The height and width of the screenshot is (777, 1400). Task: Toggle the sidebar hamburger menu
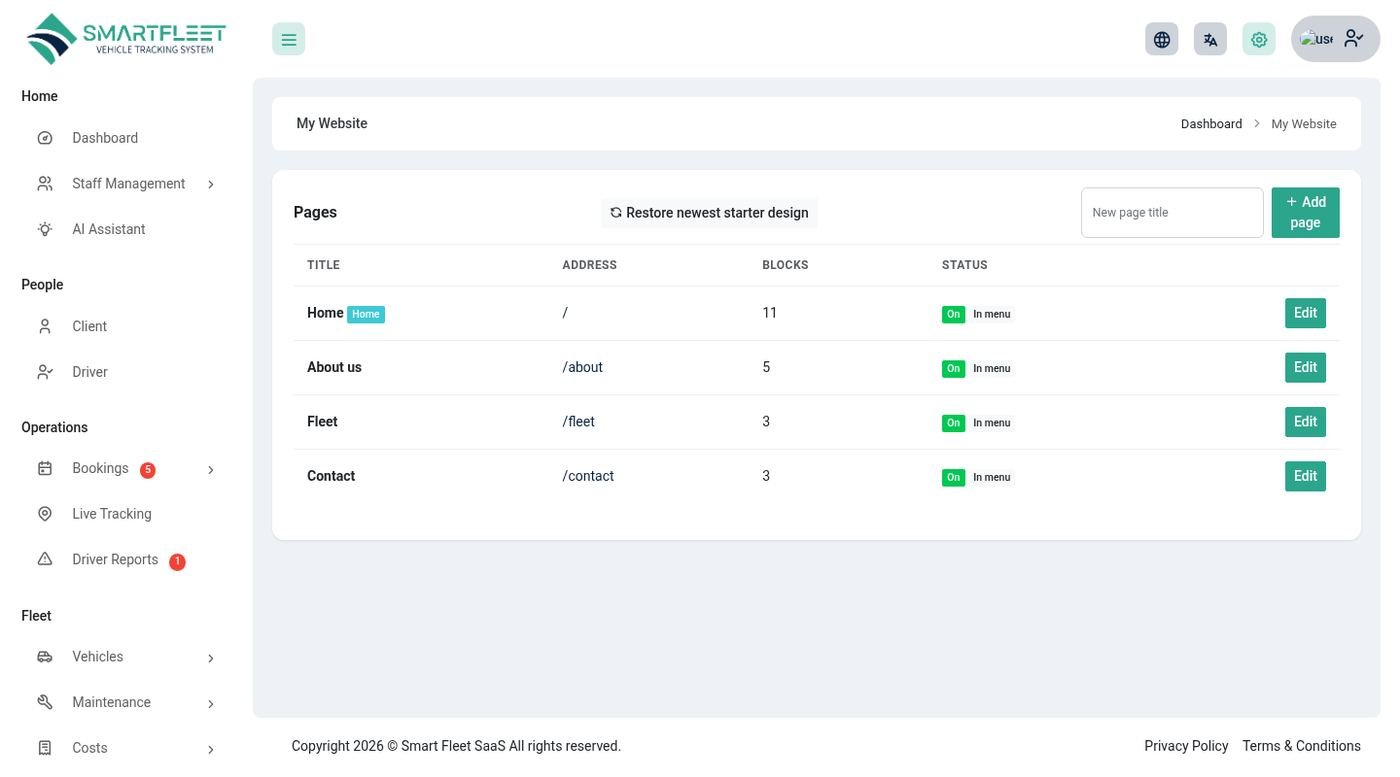point(288,39)
